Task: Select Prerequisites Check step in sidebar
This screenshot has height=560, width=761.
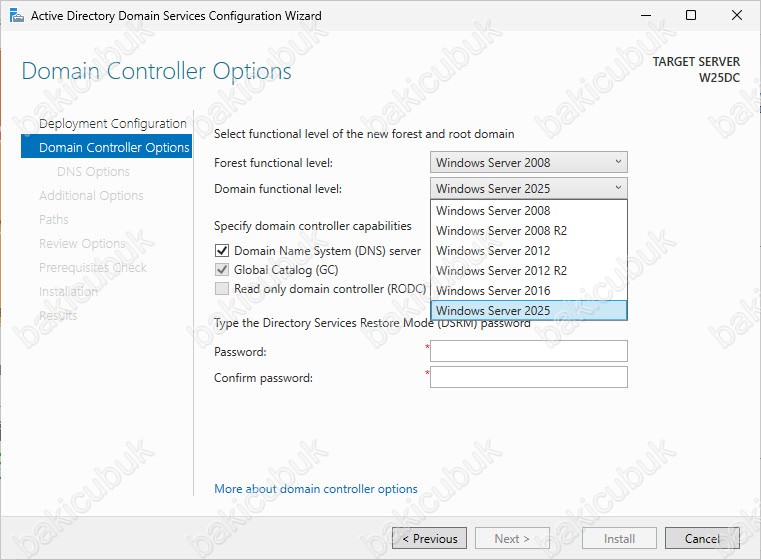Action: point(93,267)
